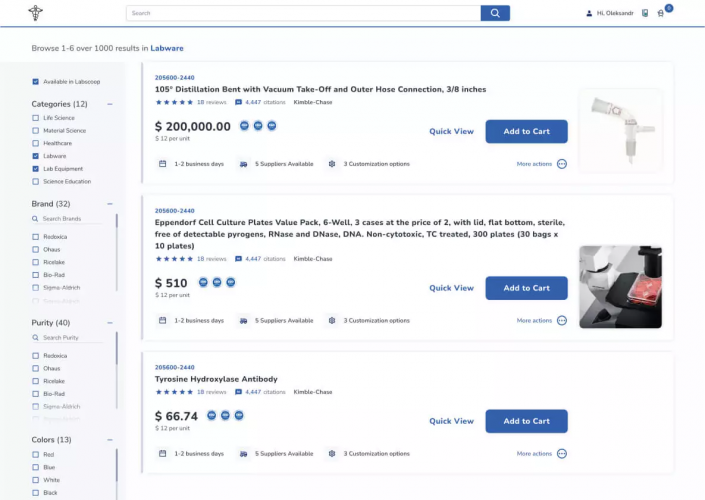
Task: Click third badge icon next to $200,000.00
Action: click(x=272, y=125)
